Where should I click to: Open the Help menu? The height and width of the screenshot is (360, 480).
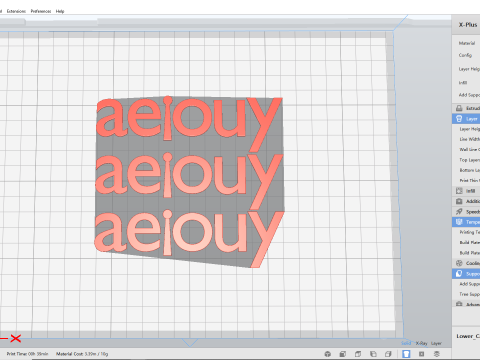(60, 11)
